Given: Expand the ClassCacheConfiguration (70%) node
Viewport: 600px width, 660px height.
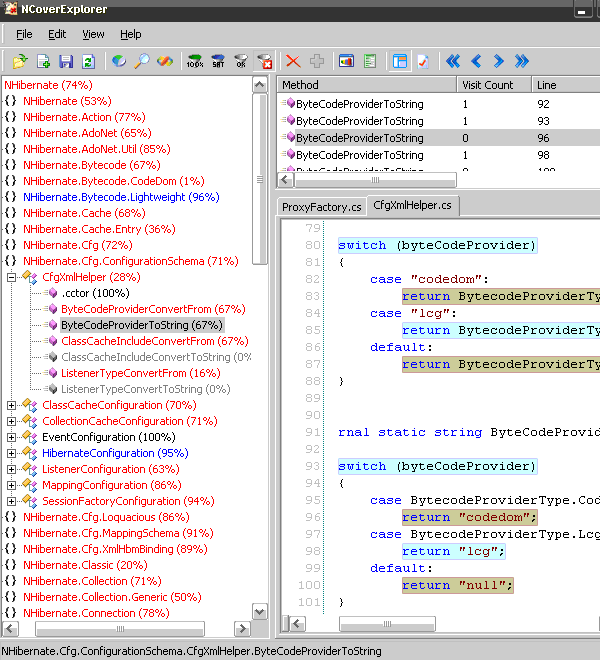Looking at the screenshot, I should (x=11, y=405).
